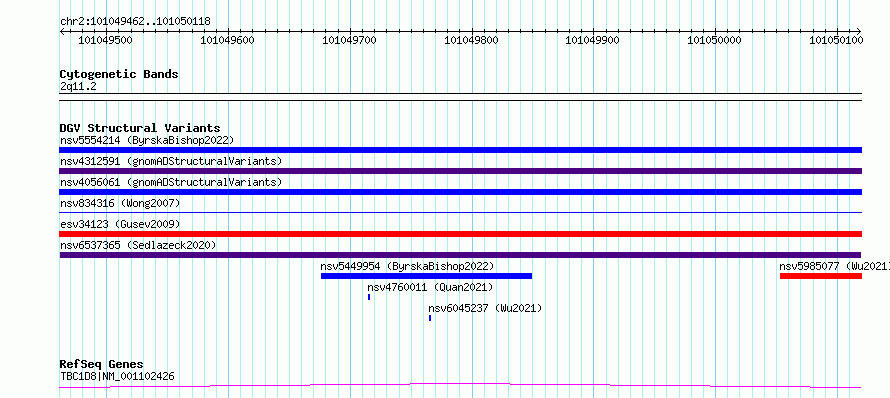890x398 pixels.
Task: Open the nsv5985077 (Wu2021) label
Action: pyautogui.click(x=834, y=266)
